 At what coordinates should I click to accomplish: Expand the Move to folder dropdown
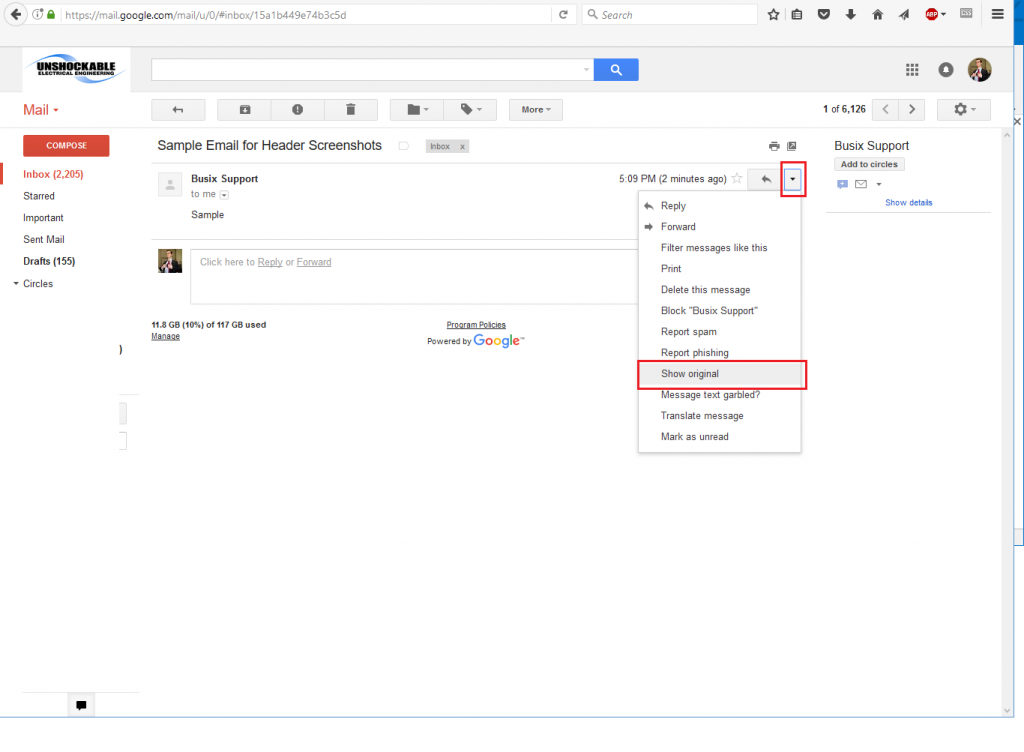415,110
